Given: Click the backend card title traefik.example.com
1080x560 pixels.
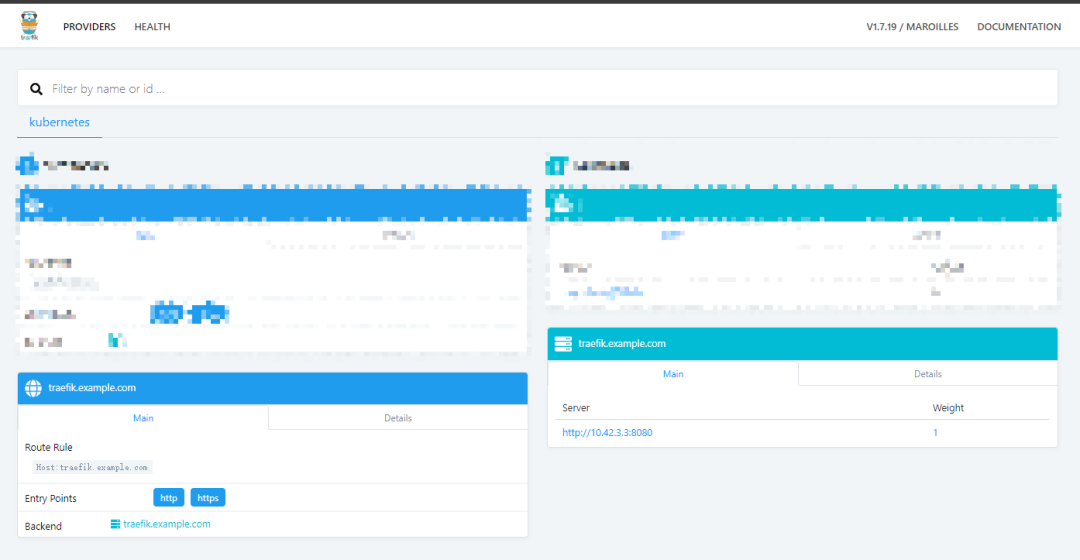Looking at the screenshot, I should (622, 344).
